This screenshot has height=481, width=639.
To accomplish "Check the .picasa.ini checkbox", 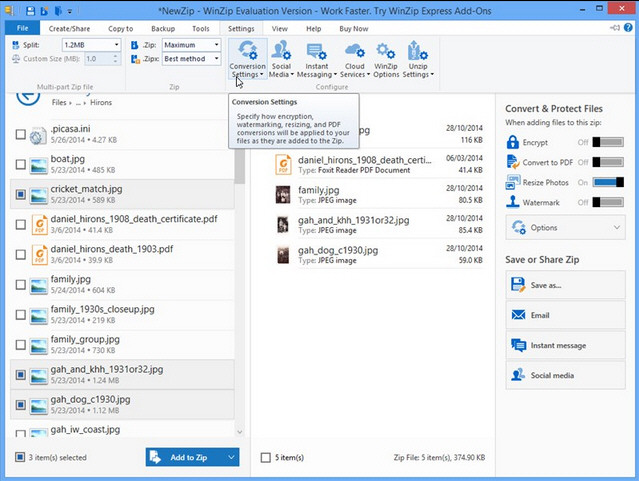I will point(20,134).
